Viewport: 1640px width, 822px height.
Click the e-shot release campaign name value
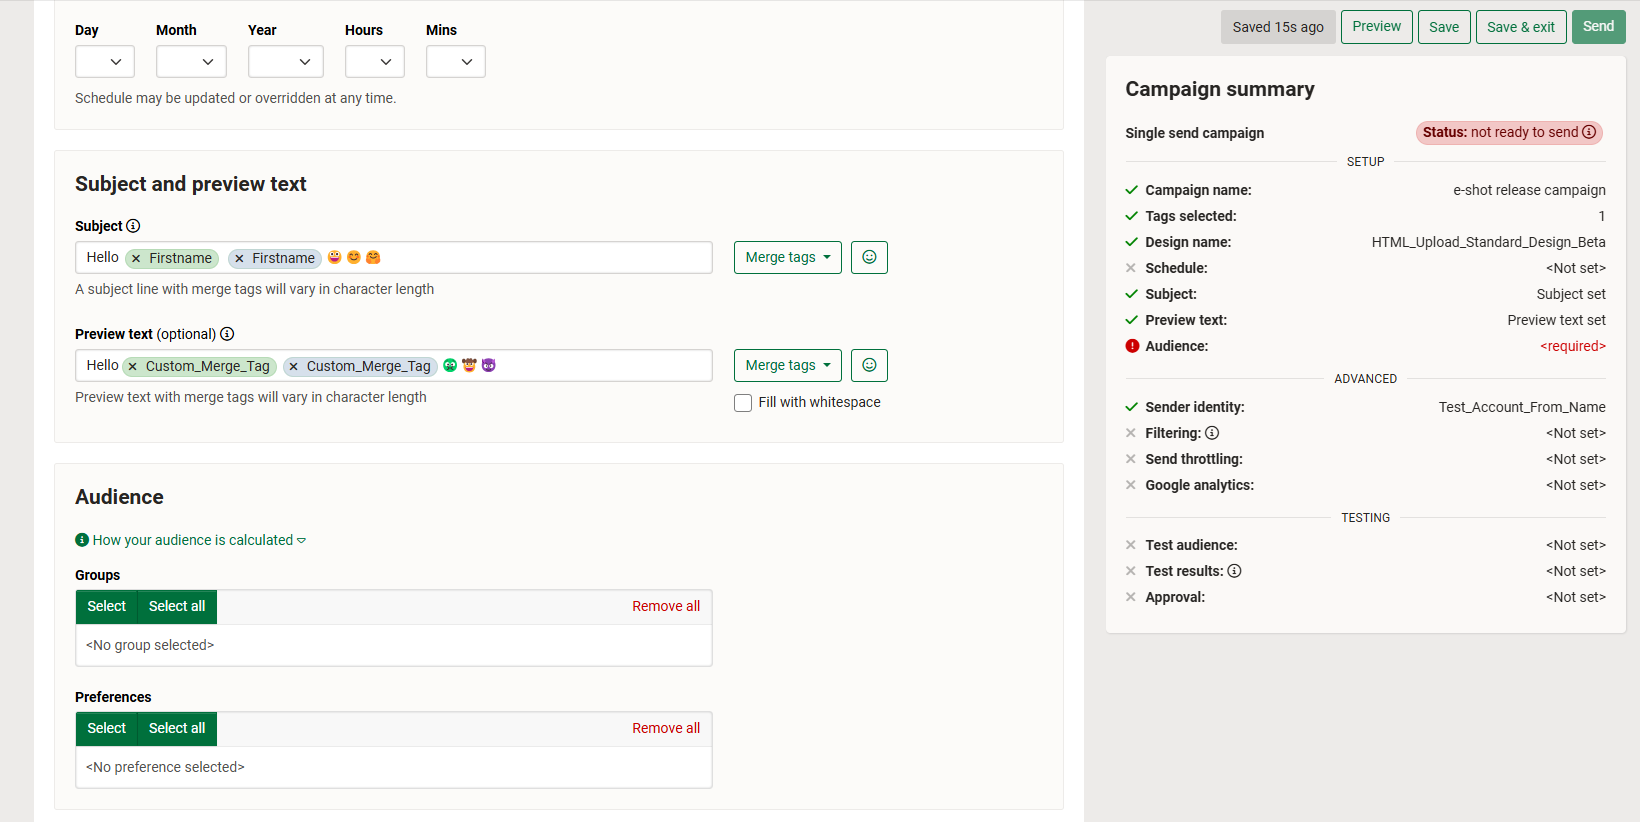[1529, 190]
